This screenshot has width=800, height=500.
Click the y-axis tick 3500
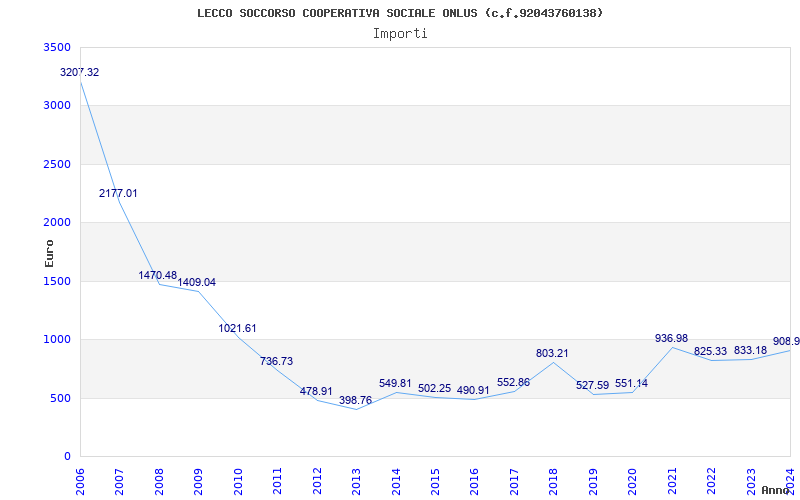point(58,47)
